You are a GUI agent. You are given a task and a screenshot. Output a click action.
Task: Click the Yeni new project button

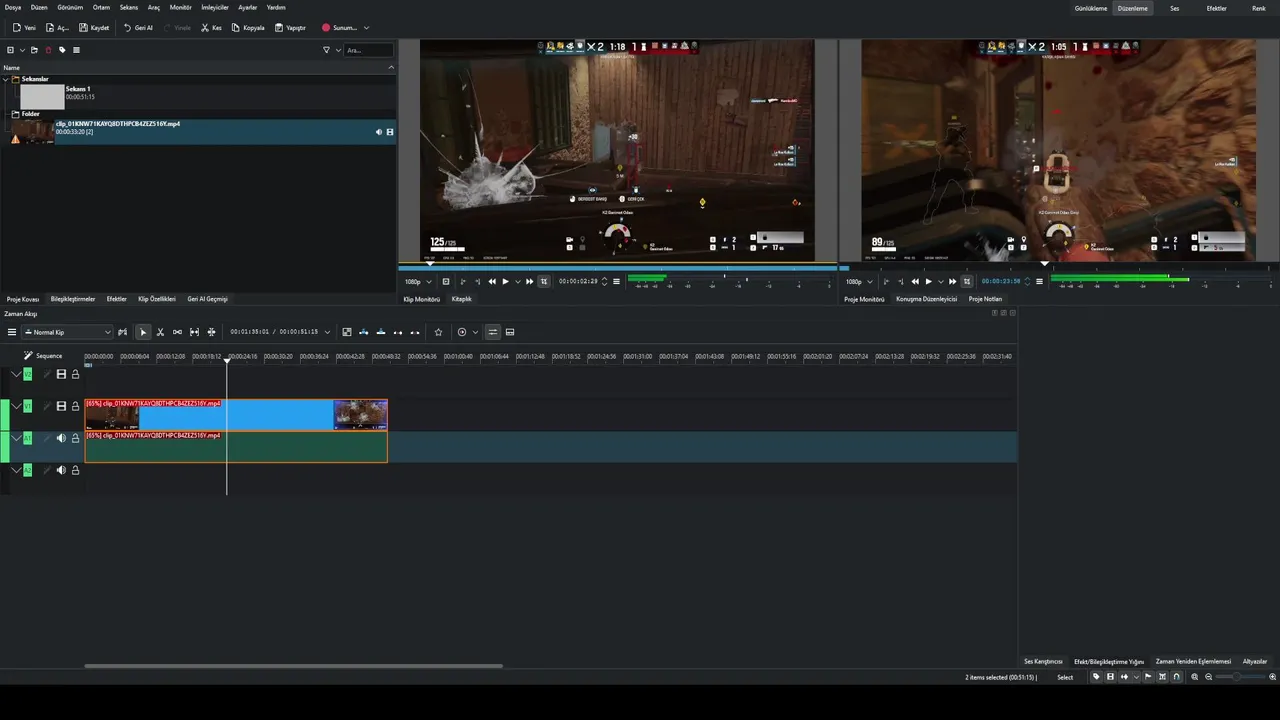click(24, 28)
